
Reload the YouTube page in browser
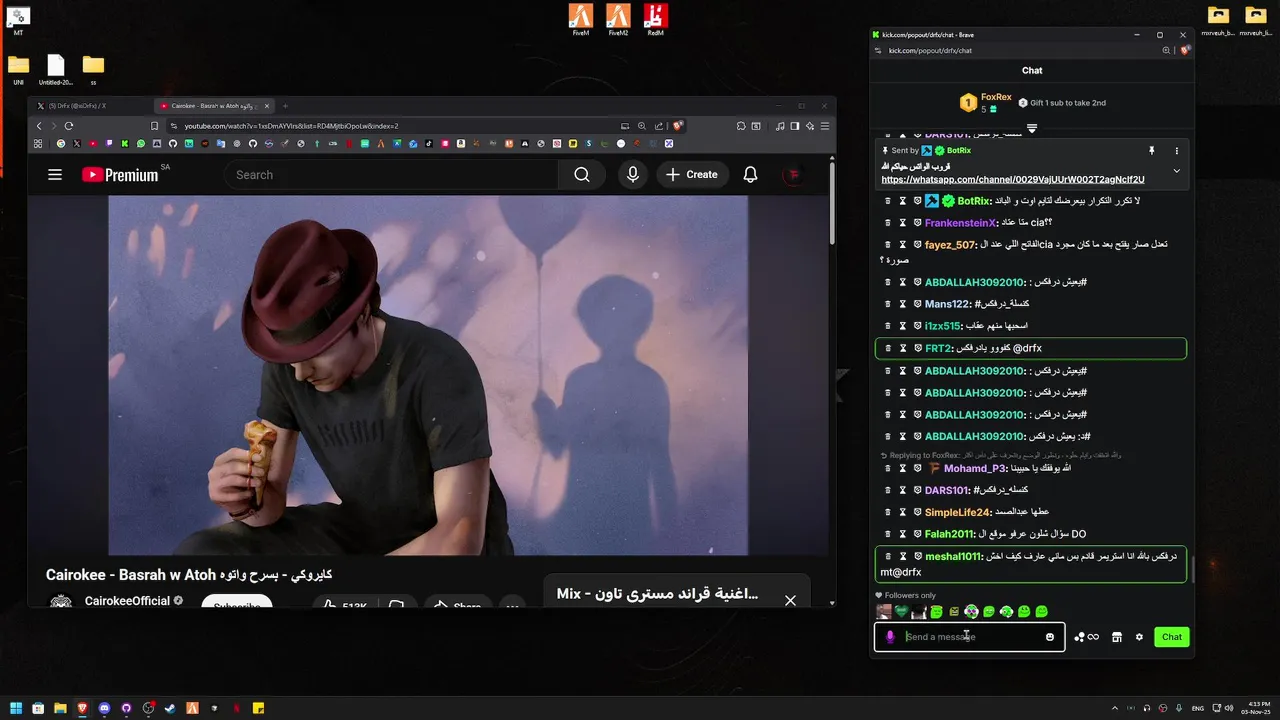click(x=69, y=126)
